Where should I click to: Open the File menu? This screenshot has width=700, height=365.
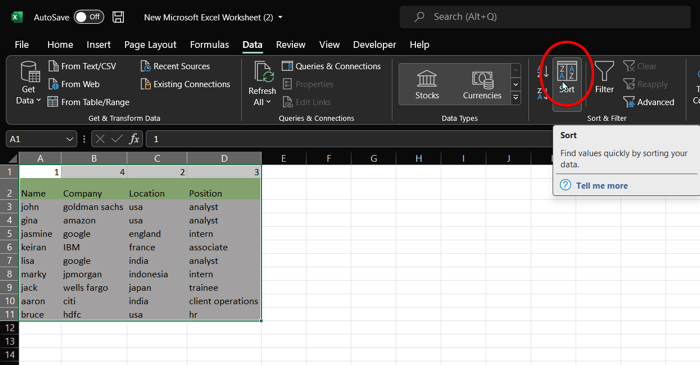(21, 45)
